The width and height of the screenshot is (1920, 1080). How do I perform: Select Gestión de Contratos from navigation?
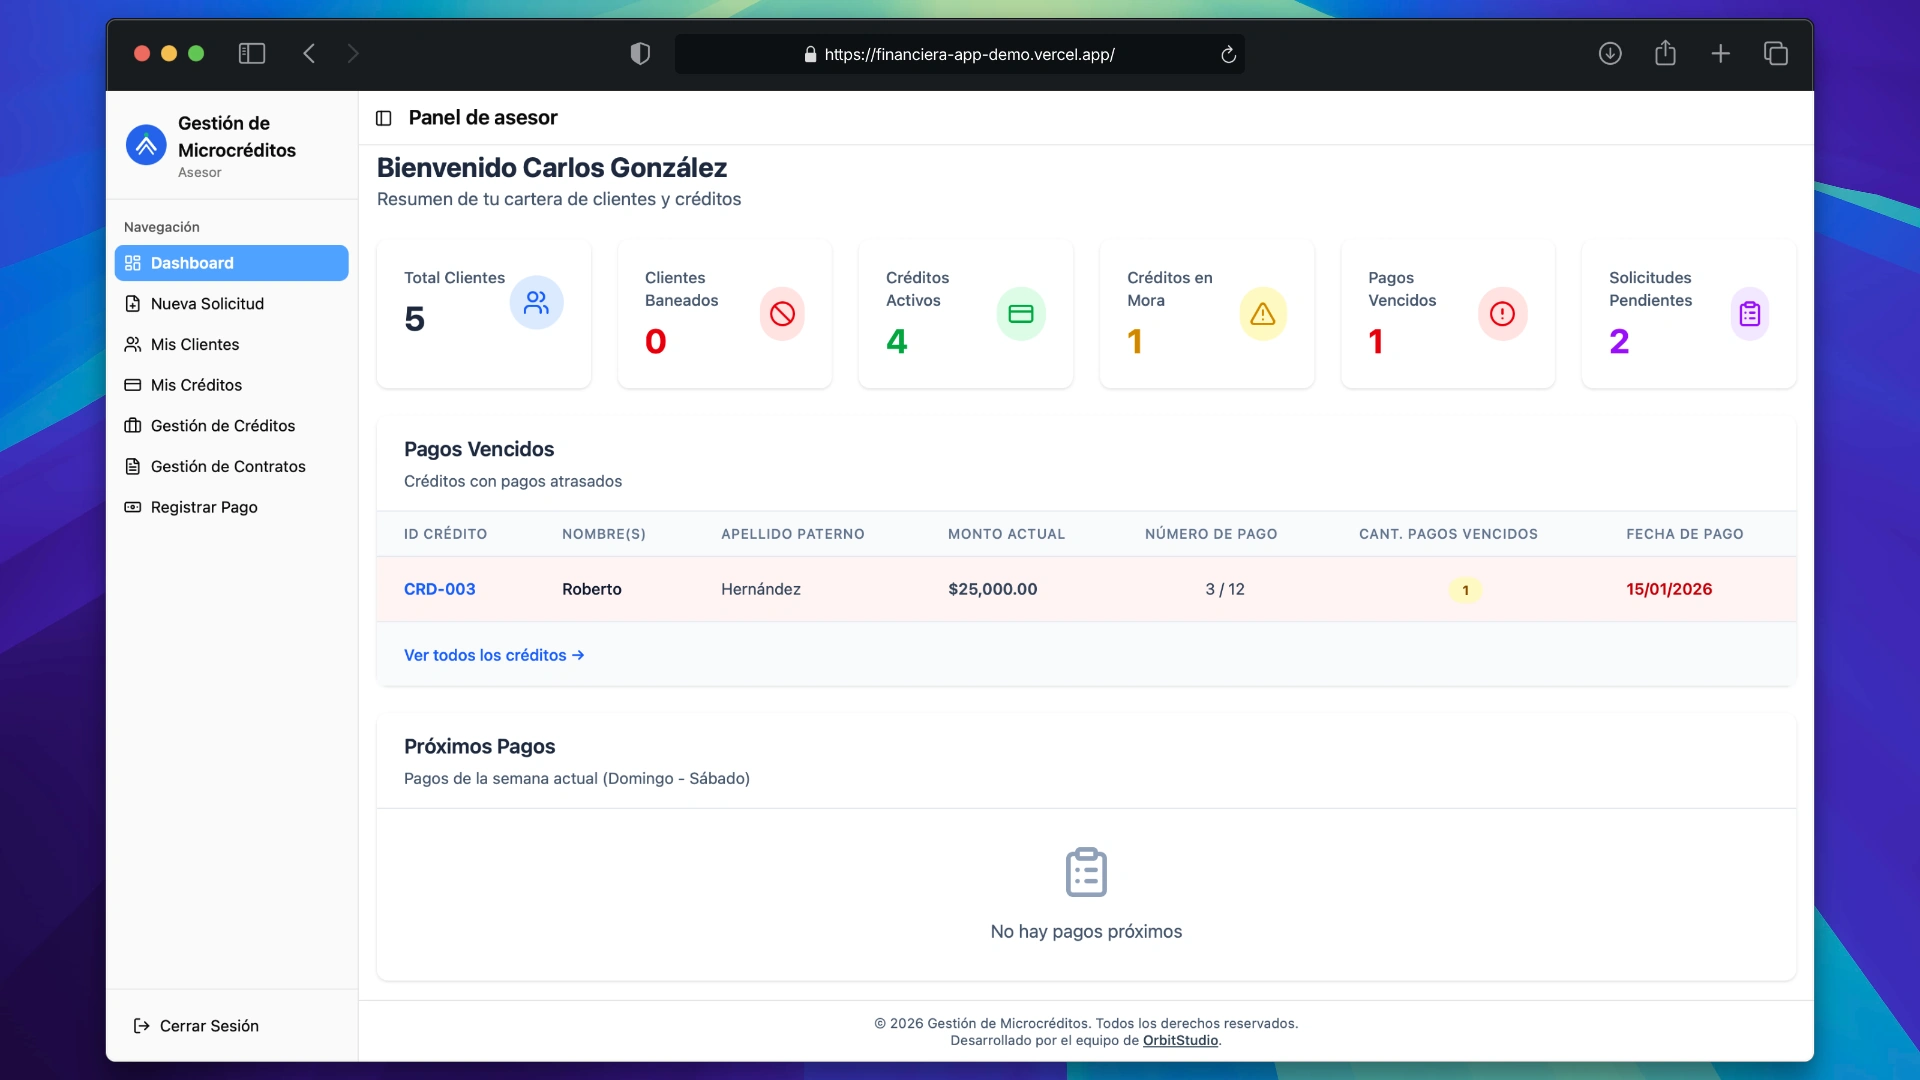point(228,467)
